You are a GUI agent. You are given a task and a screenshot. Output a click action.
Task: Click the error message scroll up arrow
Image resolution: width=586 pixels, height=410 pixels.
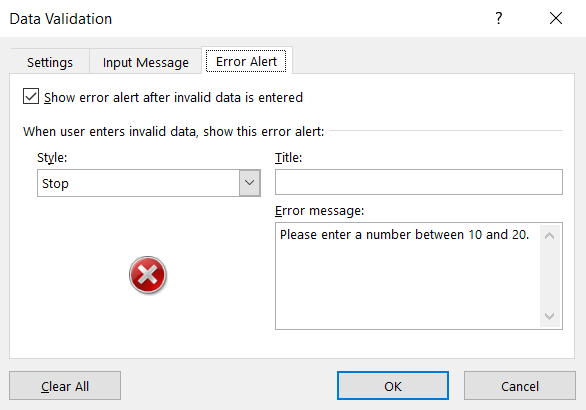coord(549,236)
